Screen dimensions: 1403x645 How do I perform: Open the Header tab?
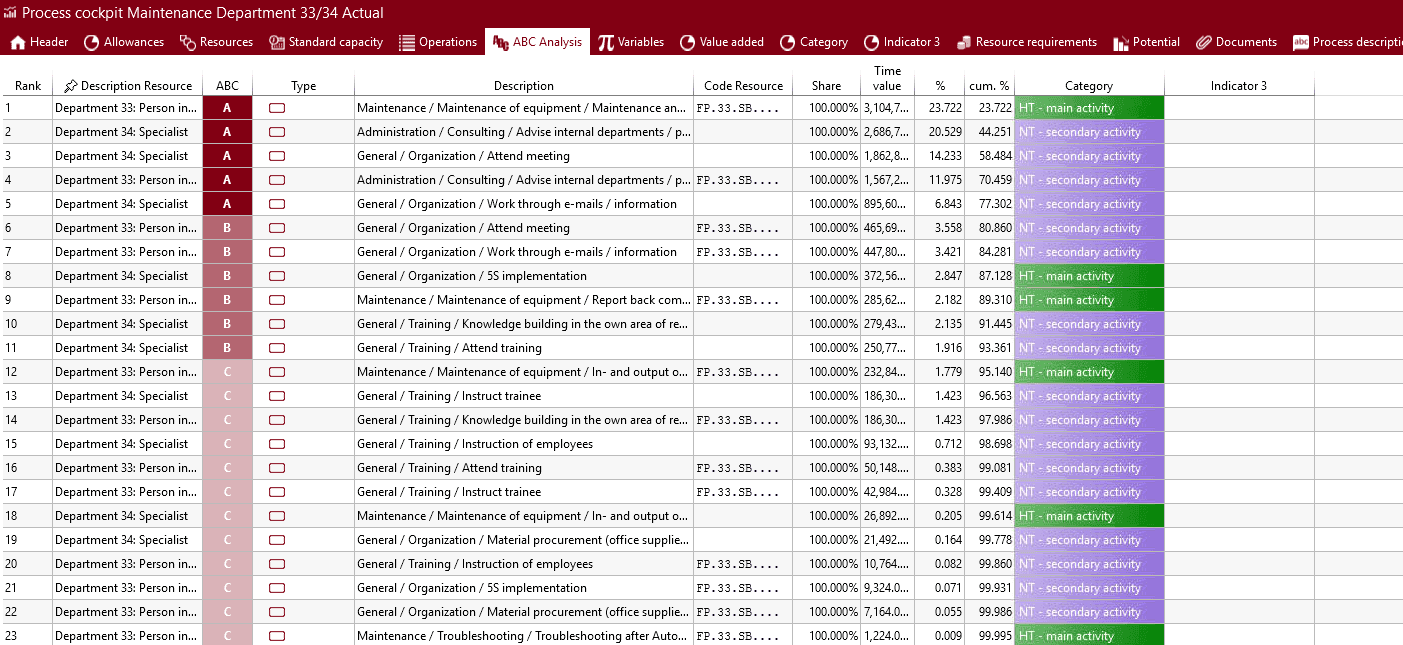click(39, 42)
